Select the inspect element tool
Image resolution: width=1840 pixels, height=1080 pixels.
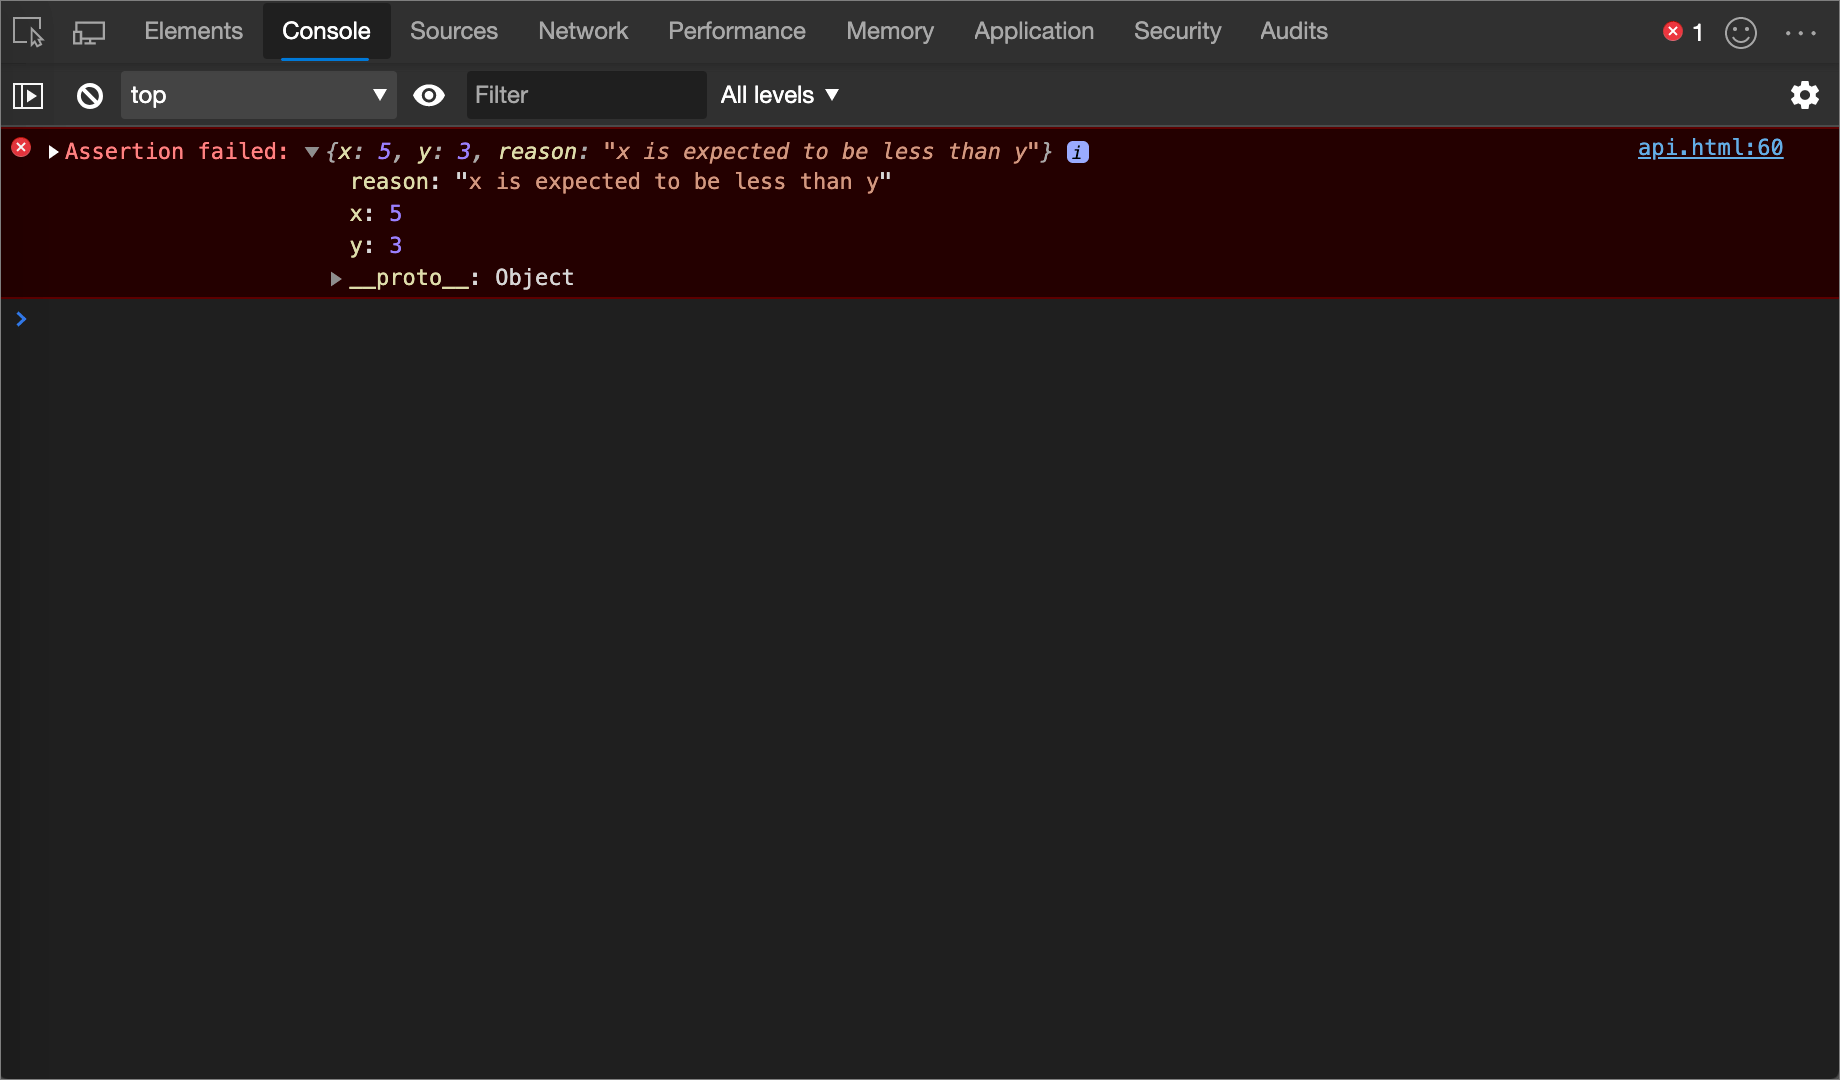(x=27, y=31)
